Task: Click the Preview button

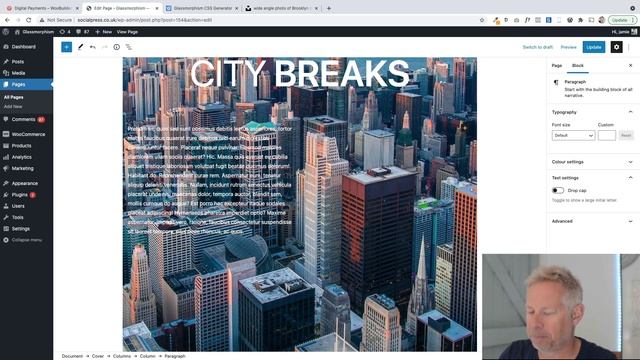Action: [x=568, y=47]
